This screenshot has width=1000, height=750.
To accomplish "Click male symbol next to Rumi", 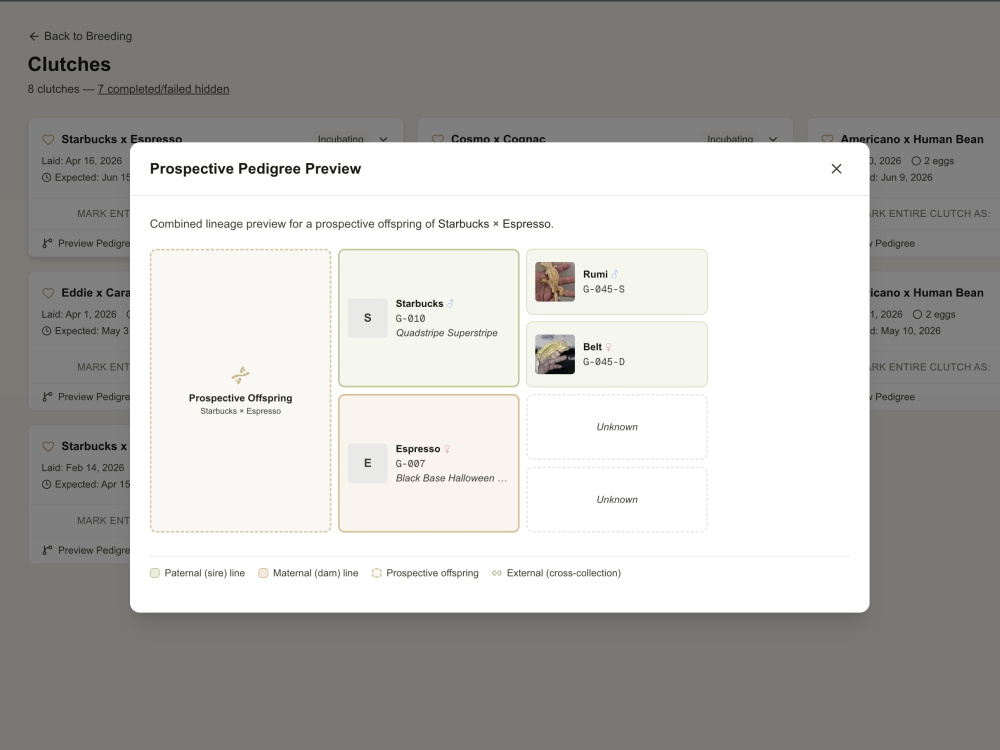I will point(615,274).
